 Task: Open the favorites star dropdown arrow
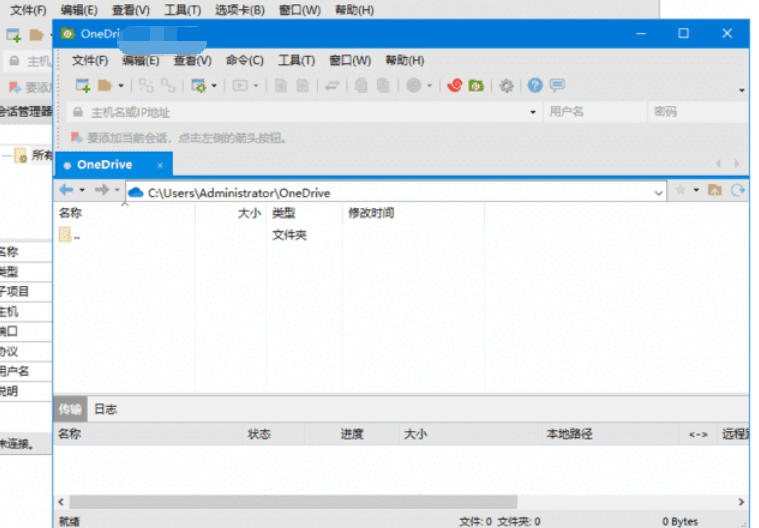pyautogui.click(x=696, y=190)
